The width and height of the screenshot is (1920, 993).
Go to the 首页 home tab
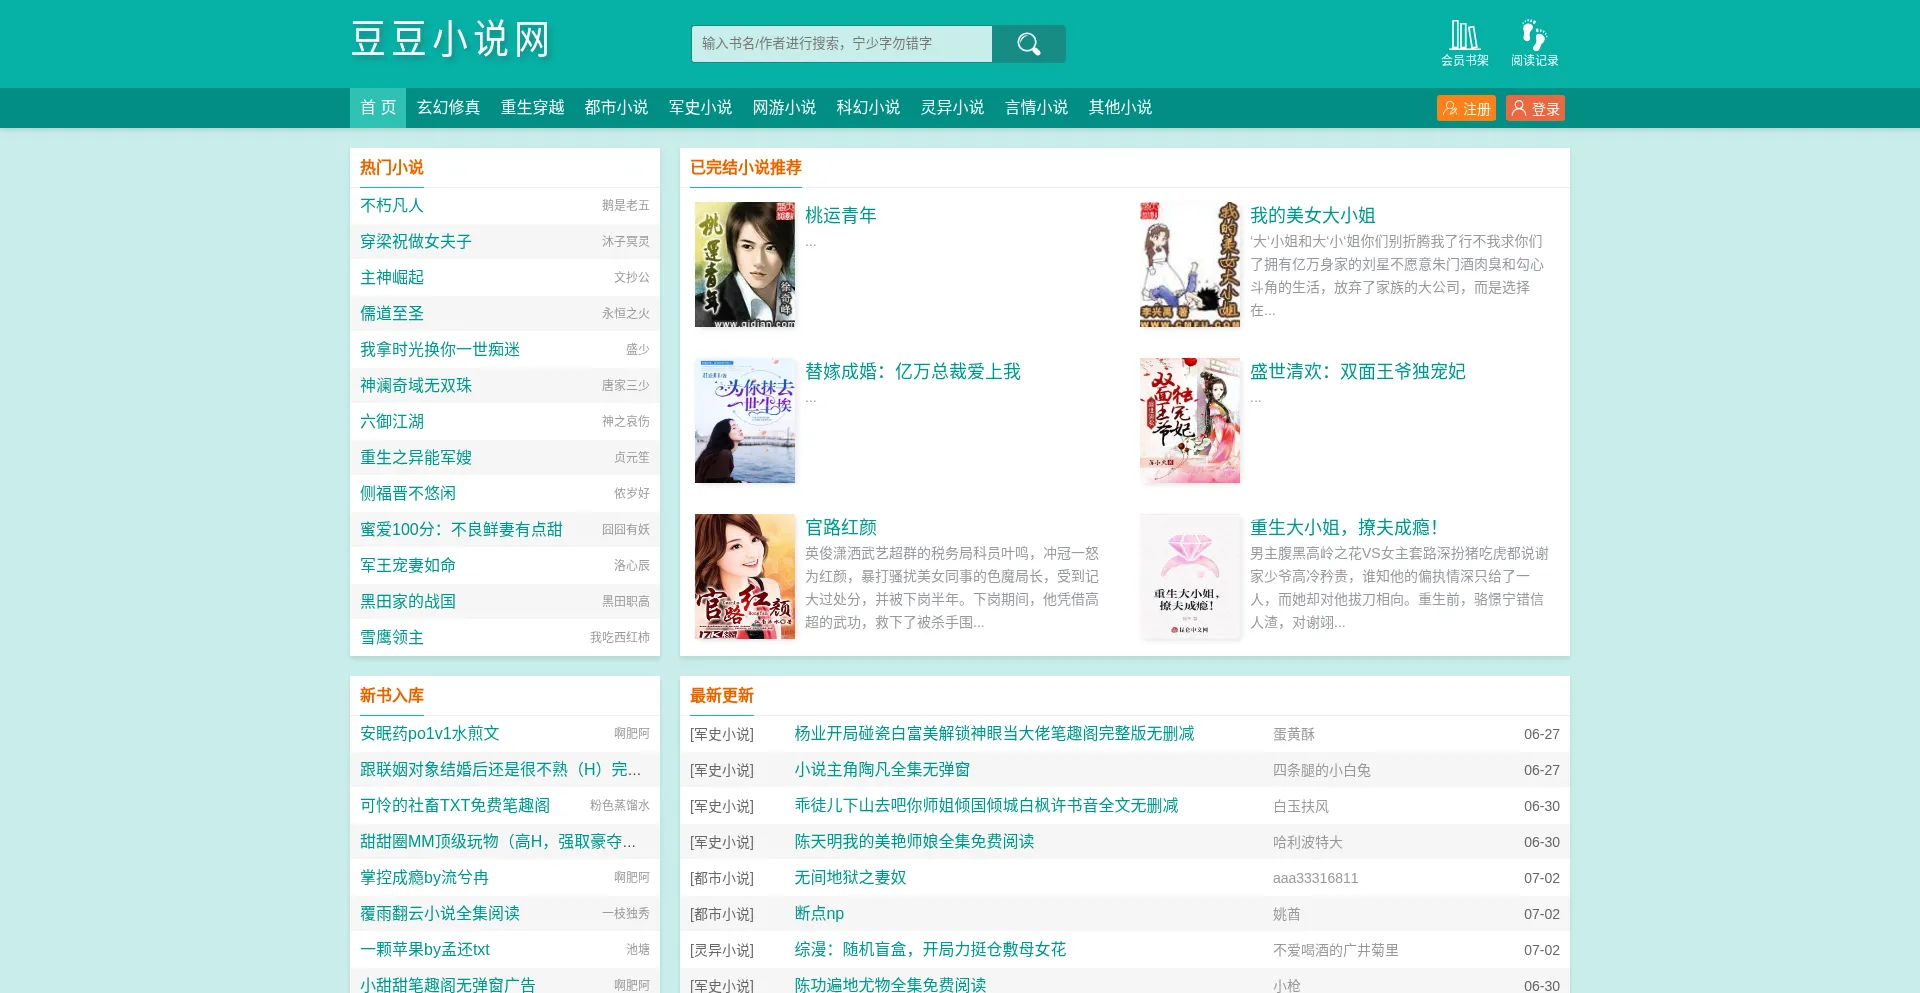coord(378,108)
